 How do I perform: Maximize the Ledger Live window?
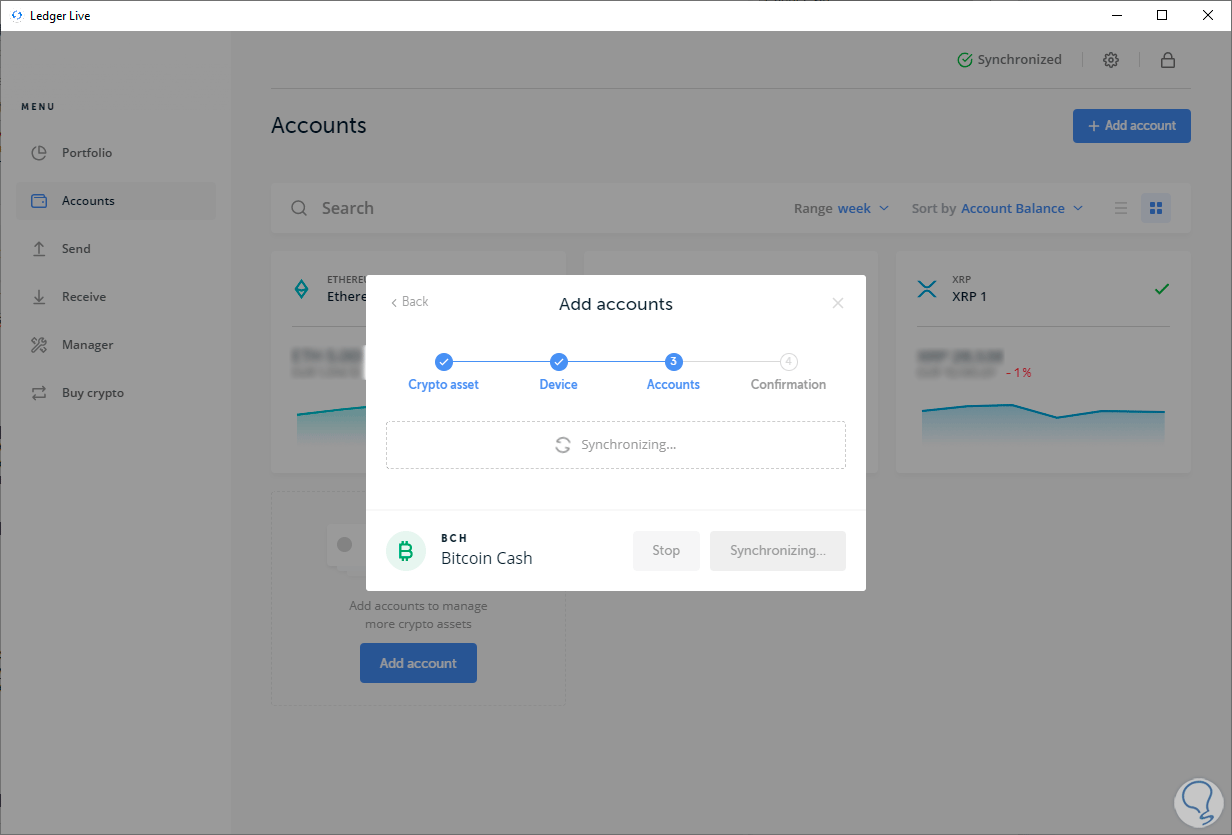[x=1162, y=15]
